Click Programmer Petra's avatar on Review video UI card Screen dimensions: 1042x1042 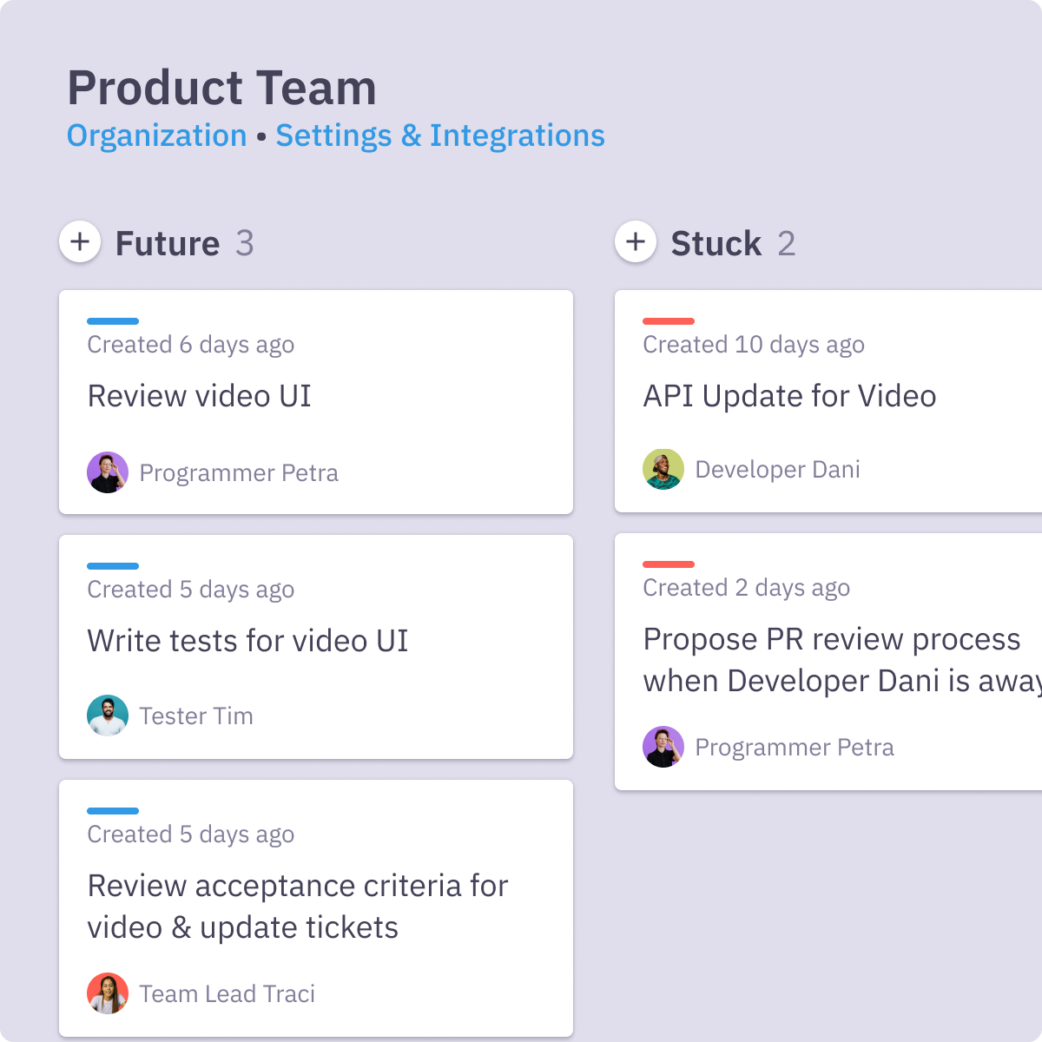pyautogui.click(x=107, y=472)
